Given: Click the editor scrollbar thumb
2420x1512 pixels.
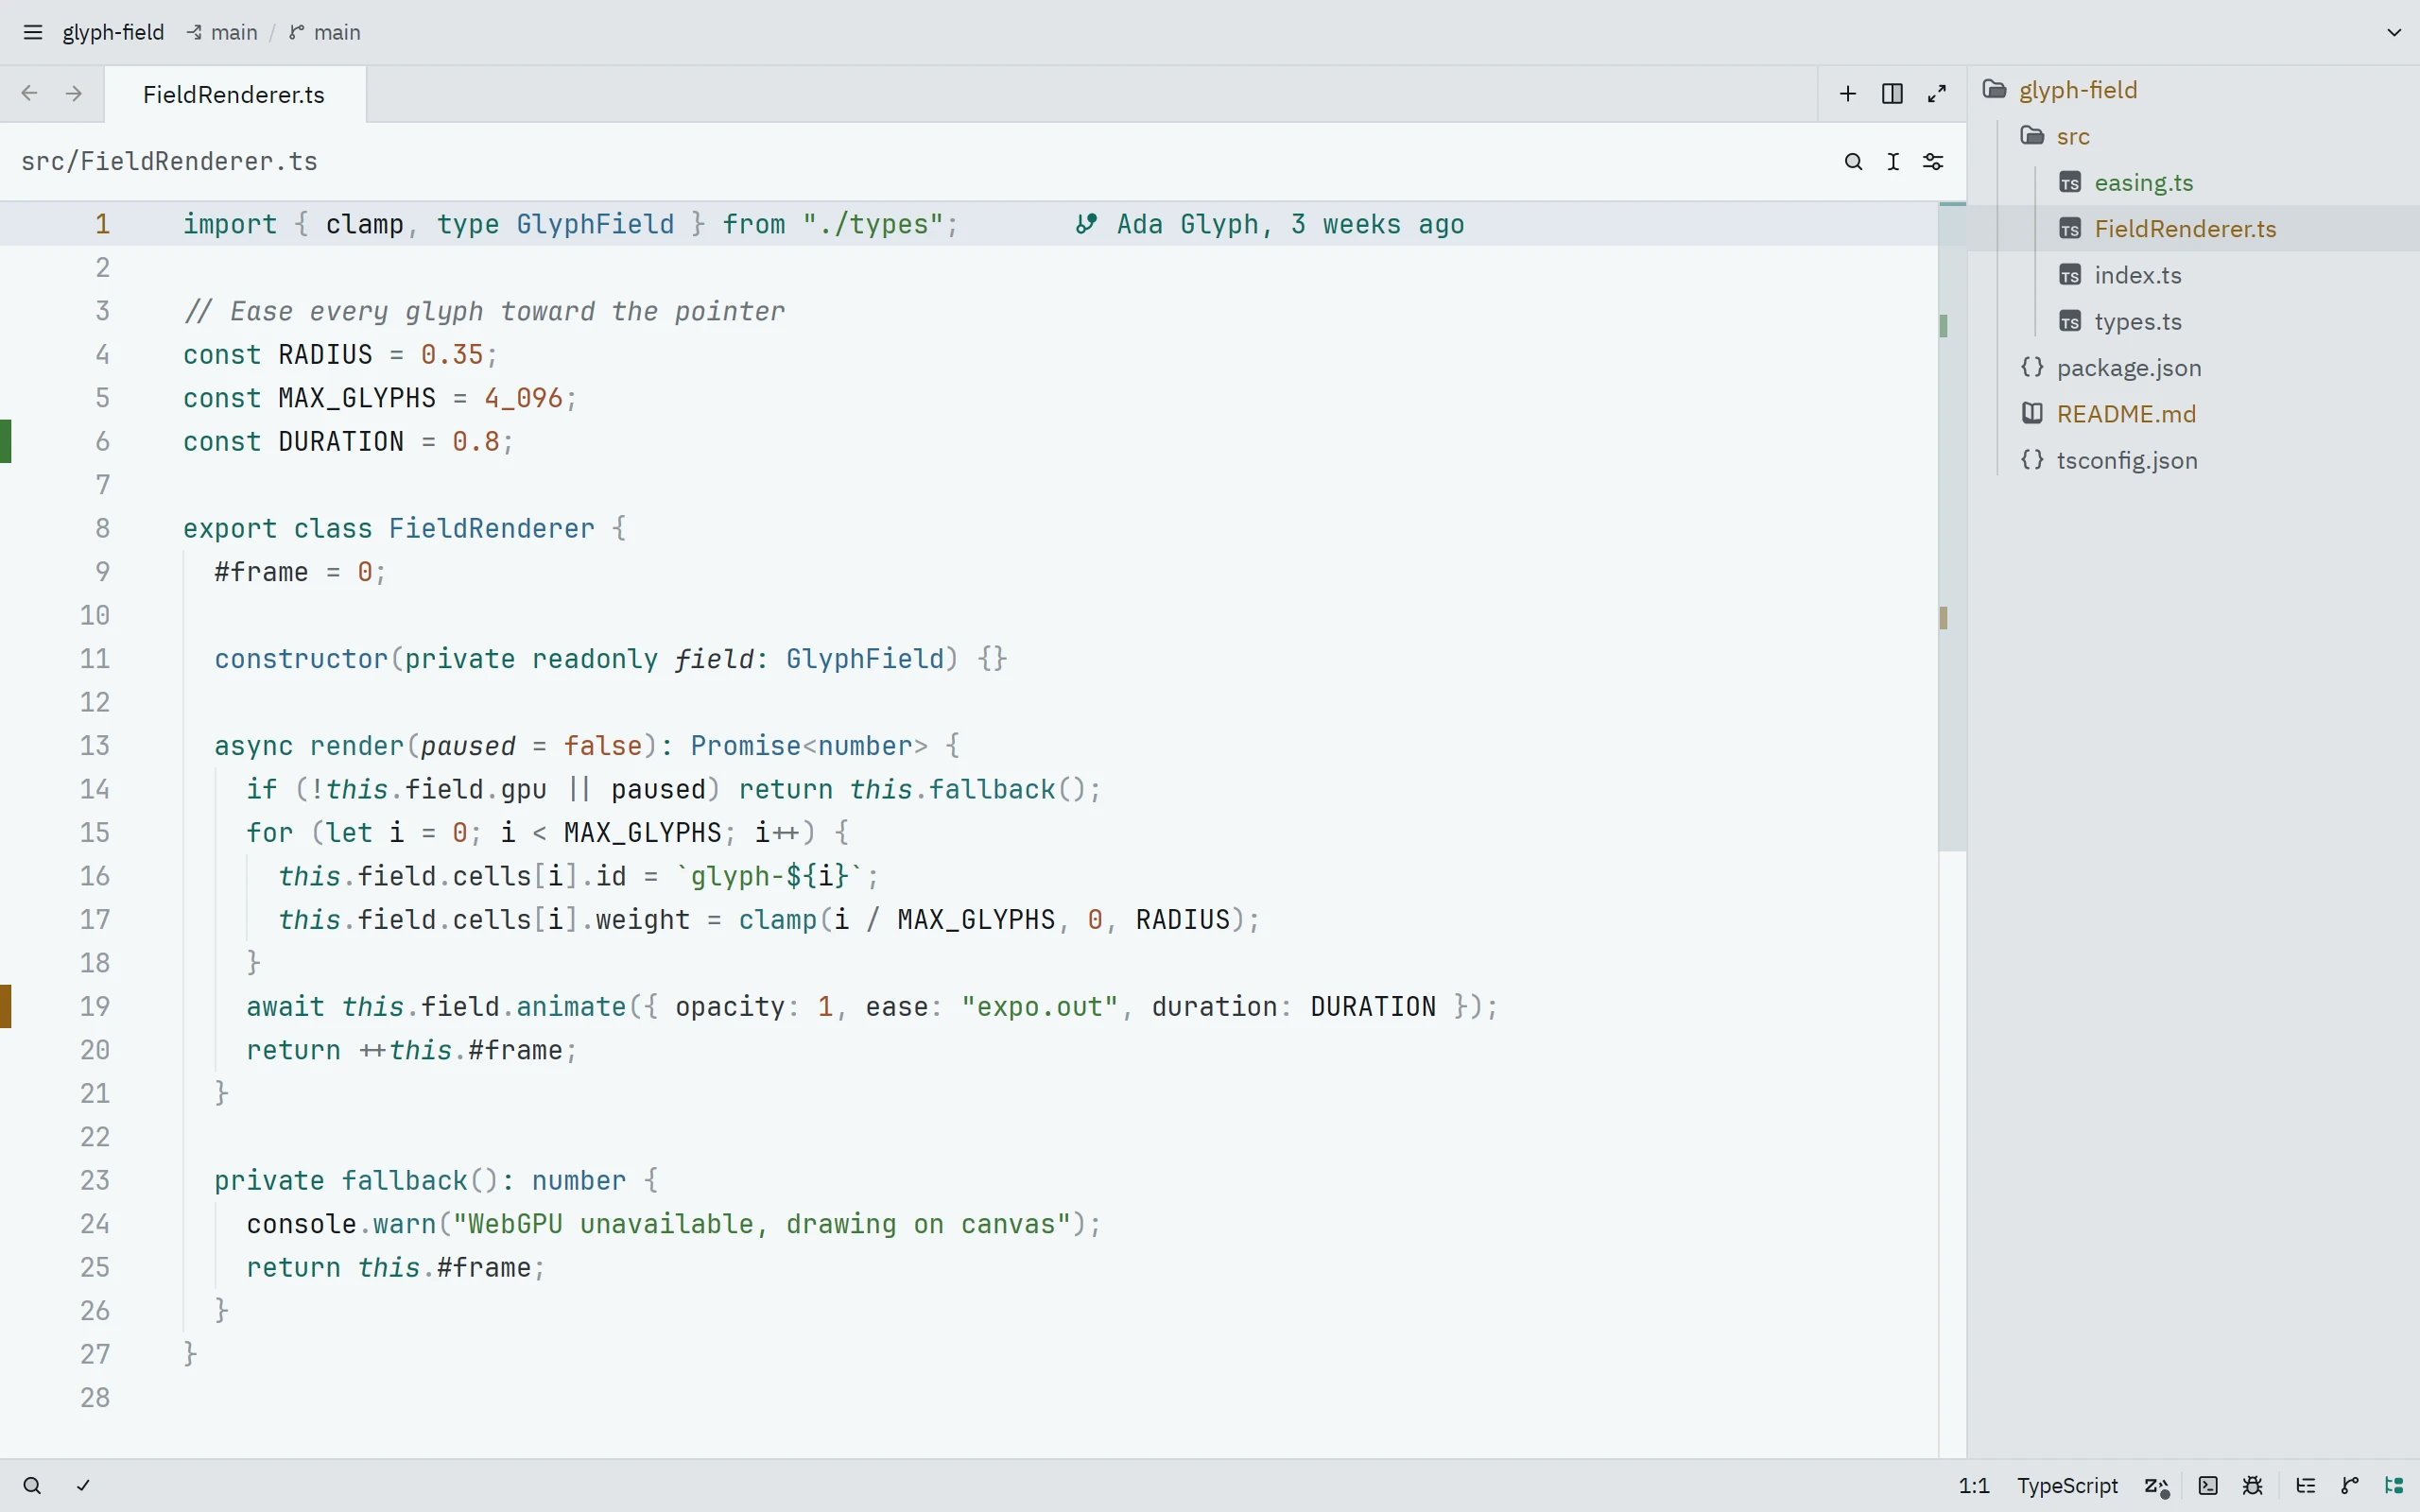Looking at the screenshot, I should pos(1952,527).
